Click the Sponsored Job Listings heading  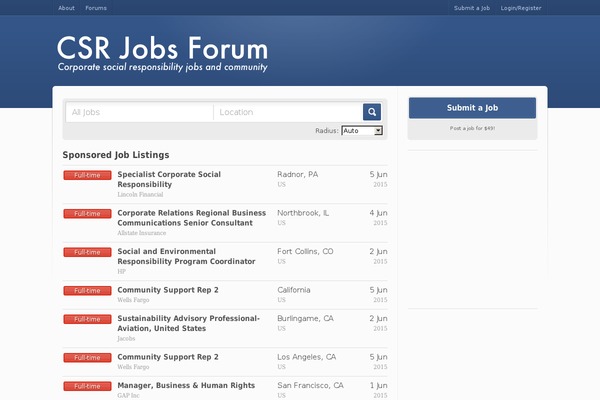116,155
